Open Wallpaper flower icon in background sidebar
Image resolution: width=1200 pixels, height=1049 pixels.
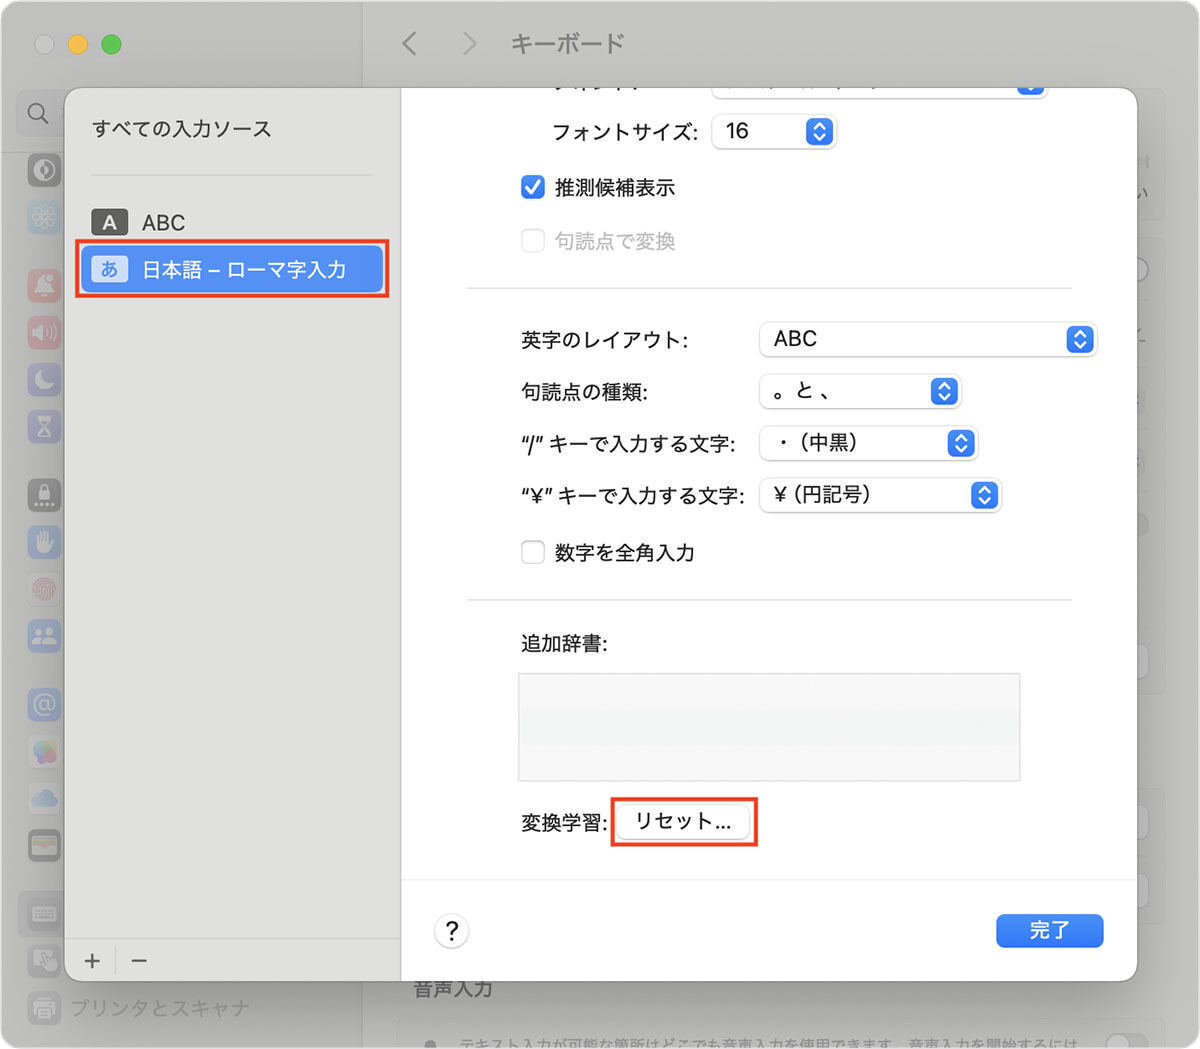(x=44, y=216)
